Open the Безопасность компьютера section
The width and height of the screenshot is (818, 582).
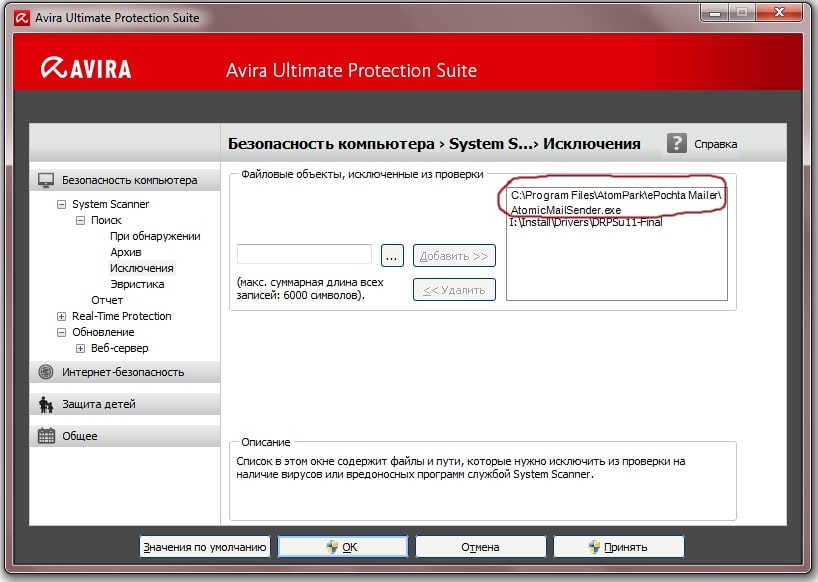coord(125,180)
